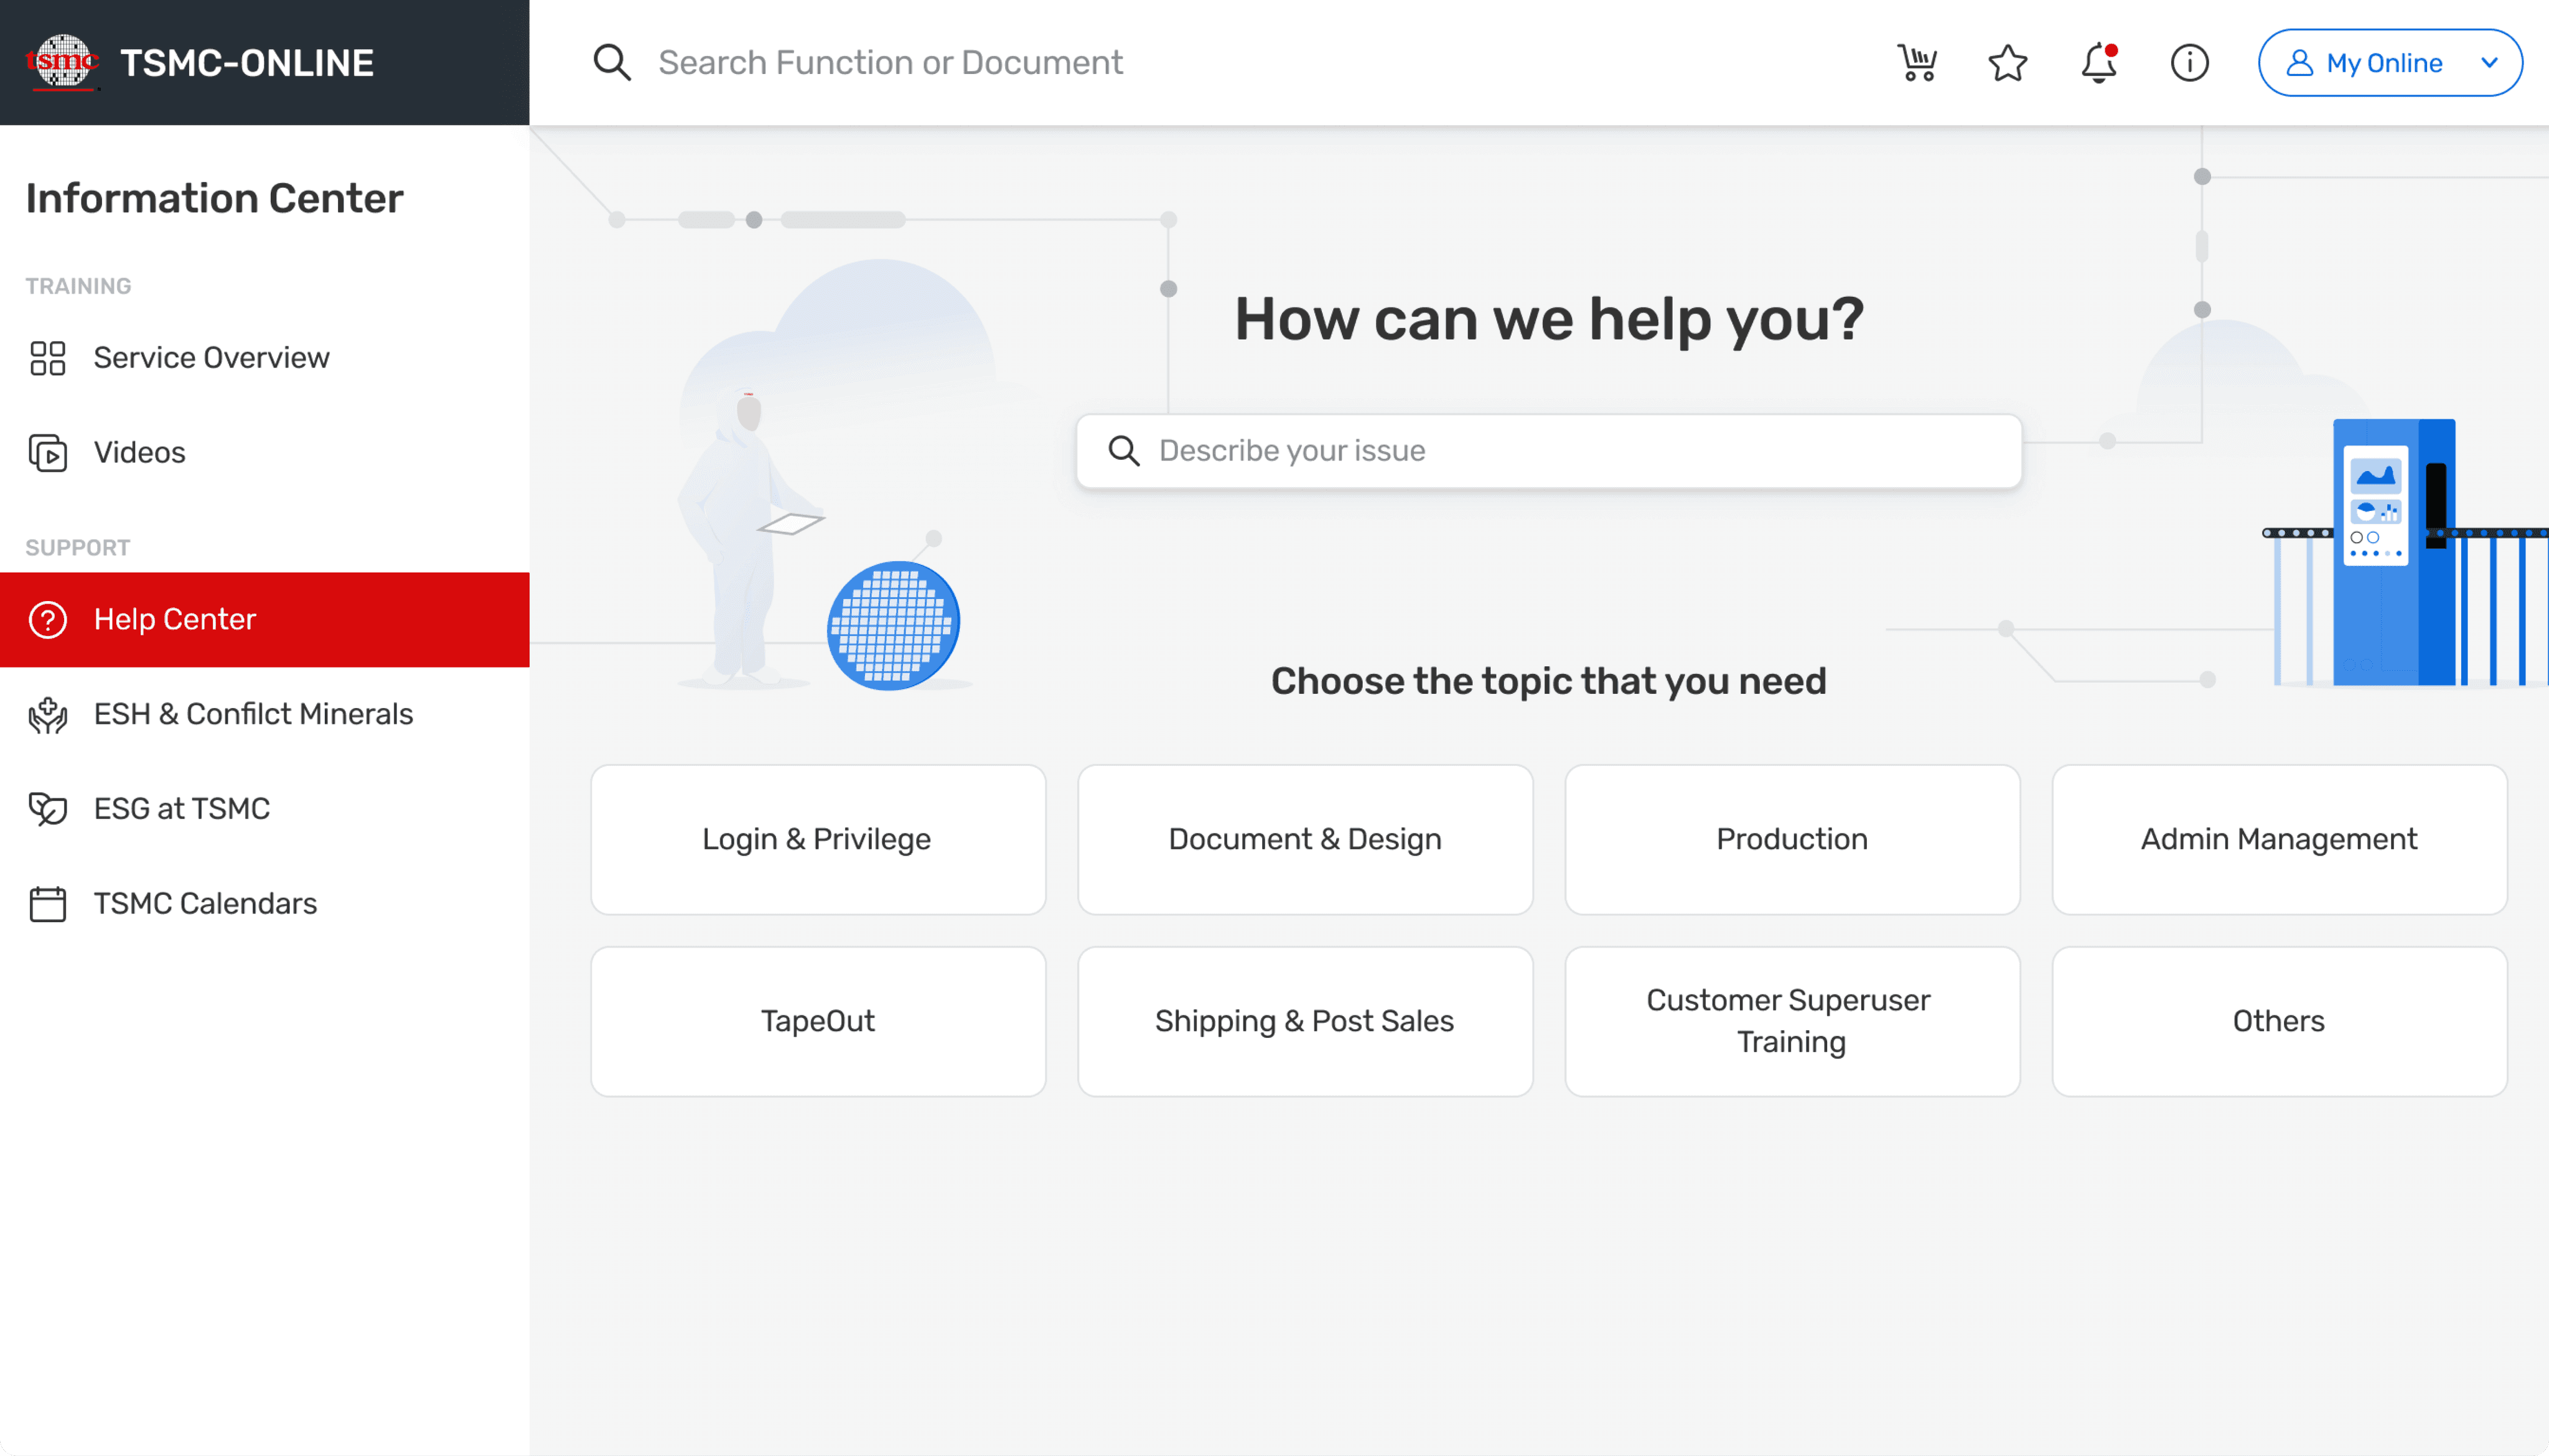Click the Service Overview grid icon

[48, 358]
